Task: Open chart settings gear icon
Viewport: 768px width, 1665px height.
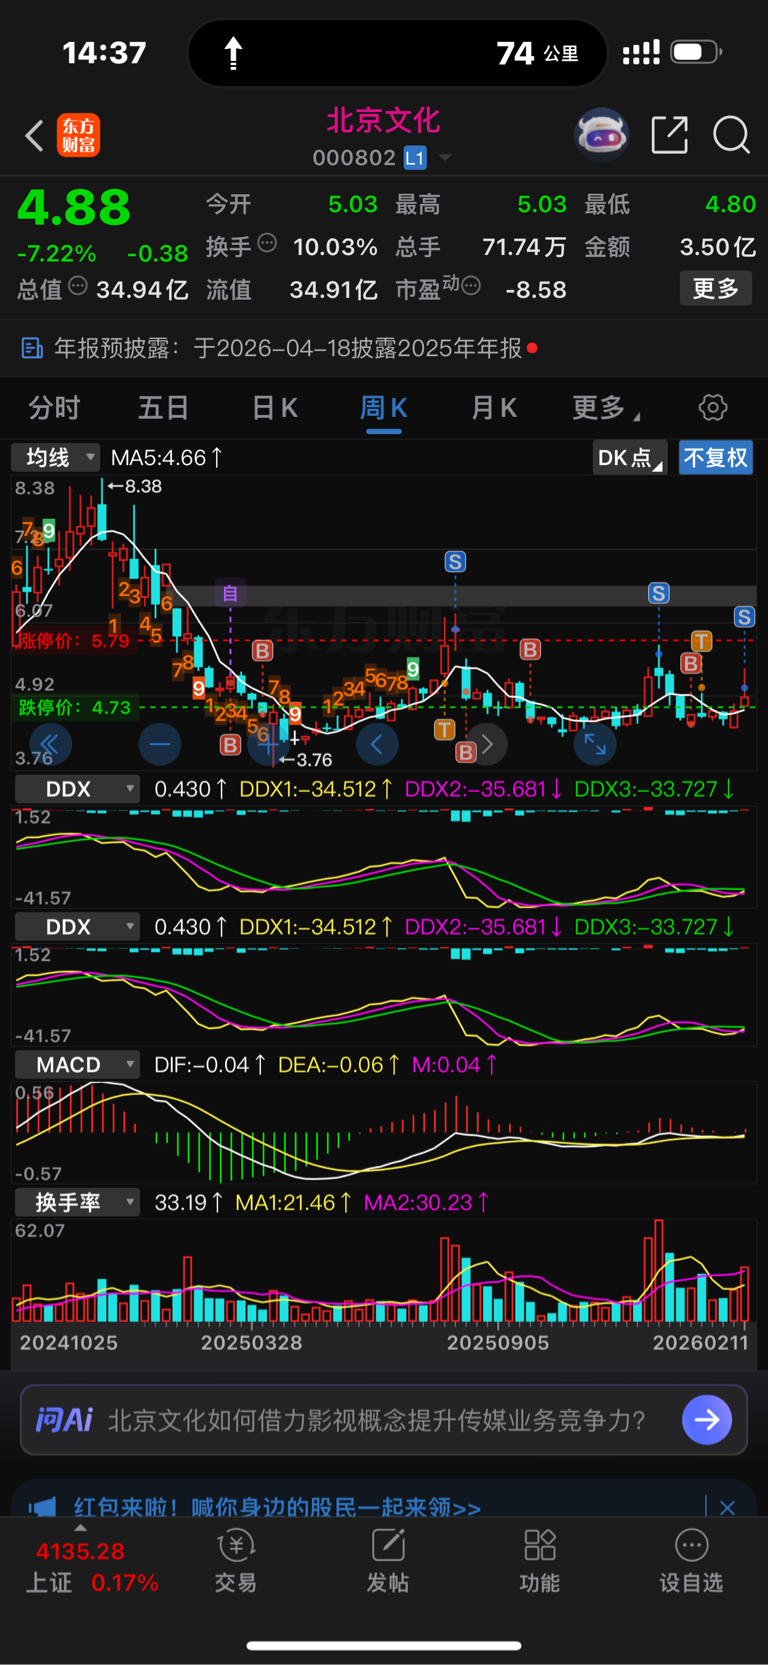Action: tap(713, 407)
